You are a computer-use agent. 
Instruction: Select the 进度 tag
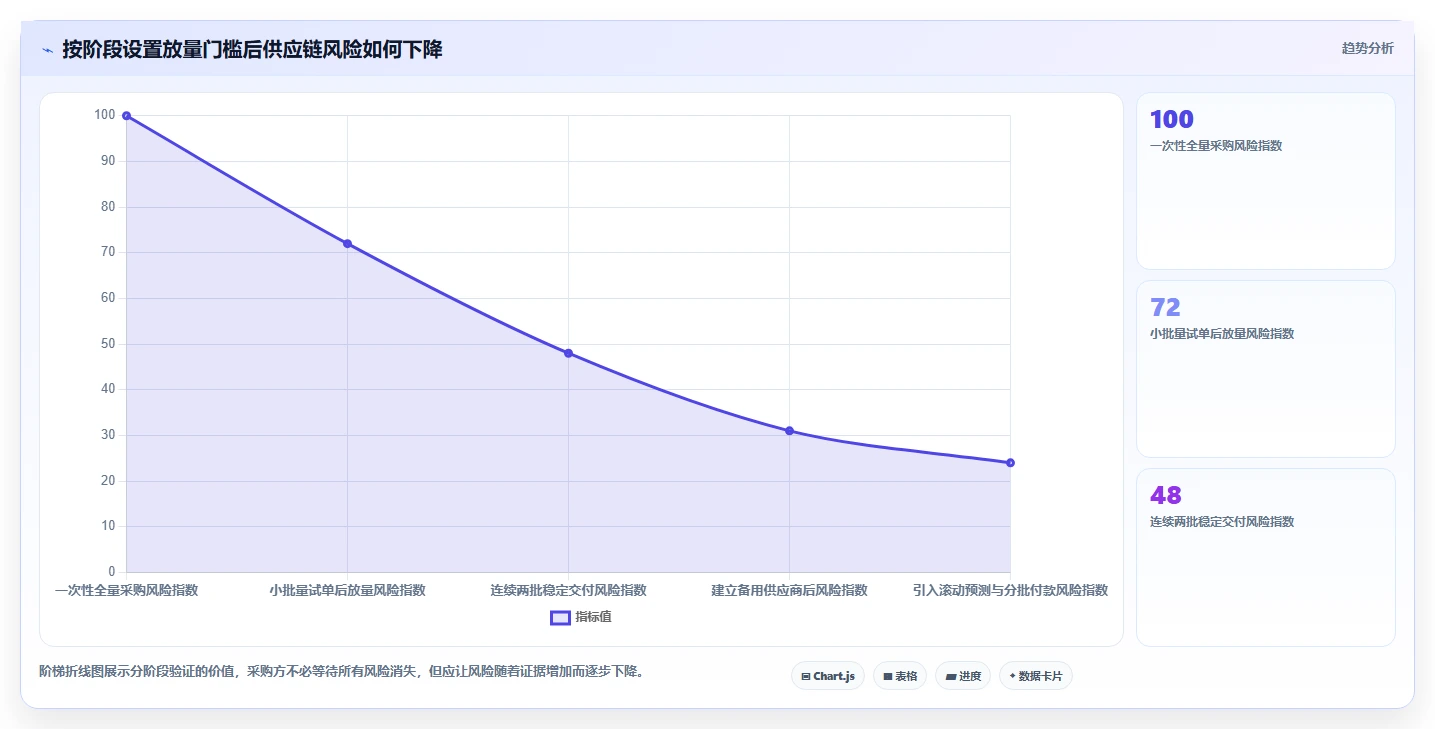point(963,676)
